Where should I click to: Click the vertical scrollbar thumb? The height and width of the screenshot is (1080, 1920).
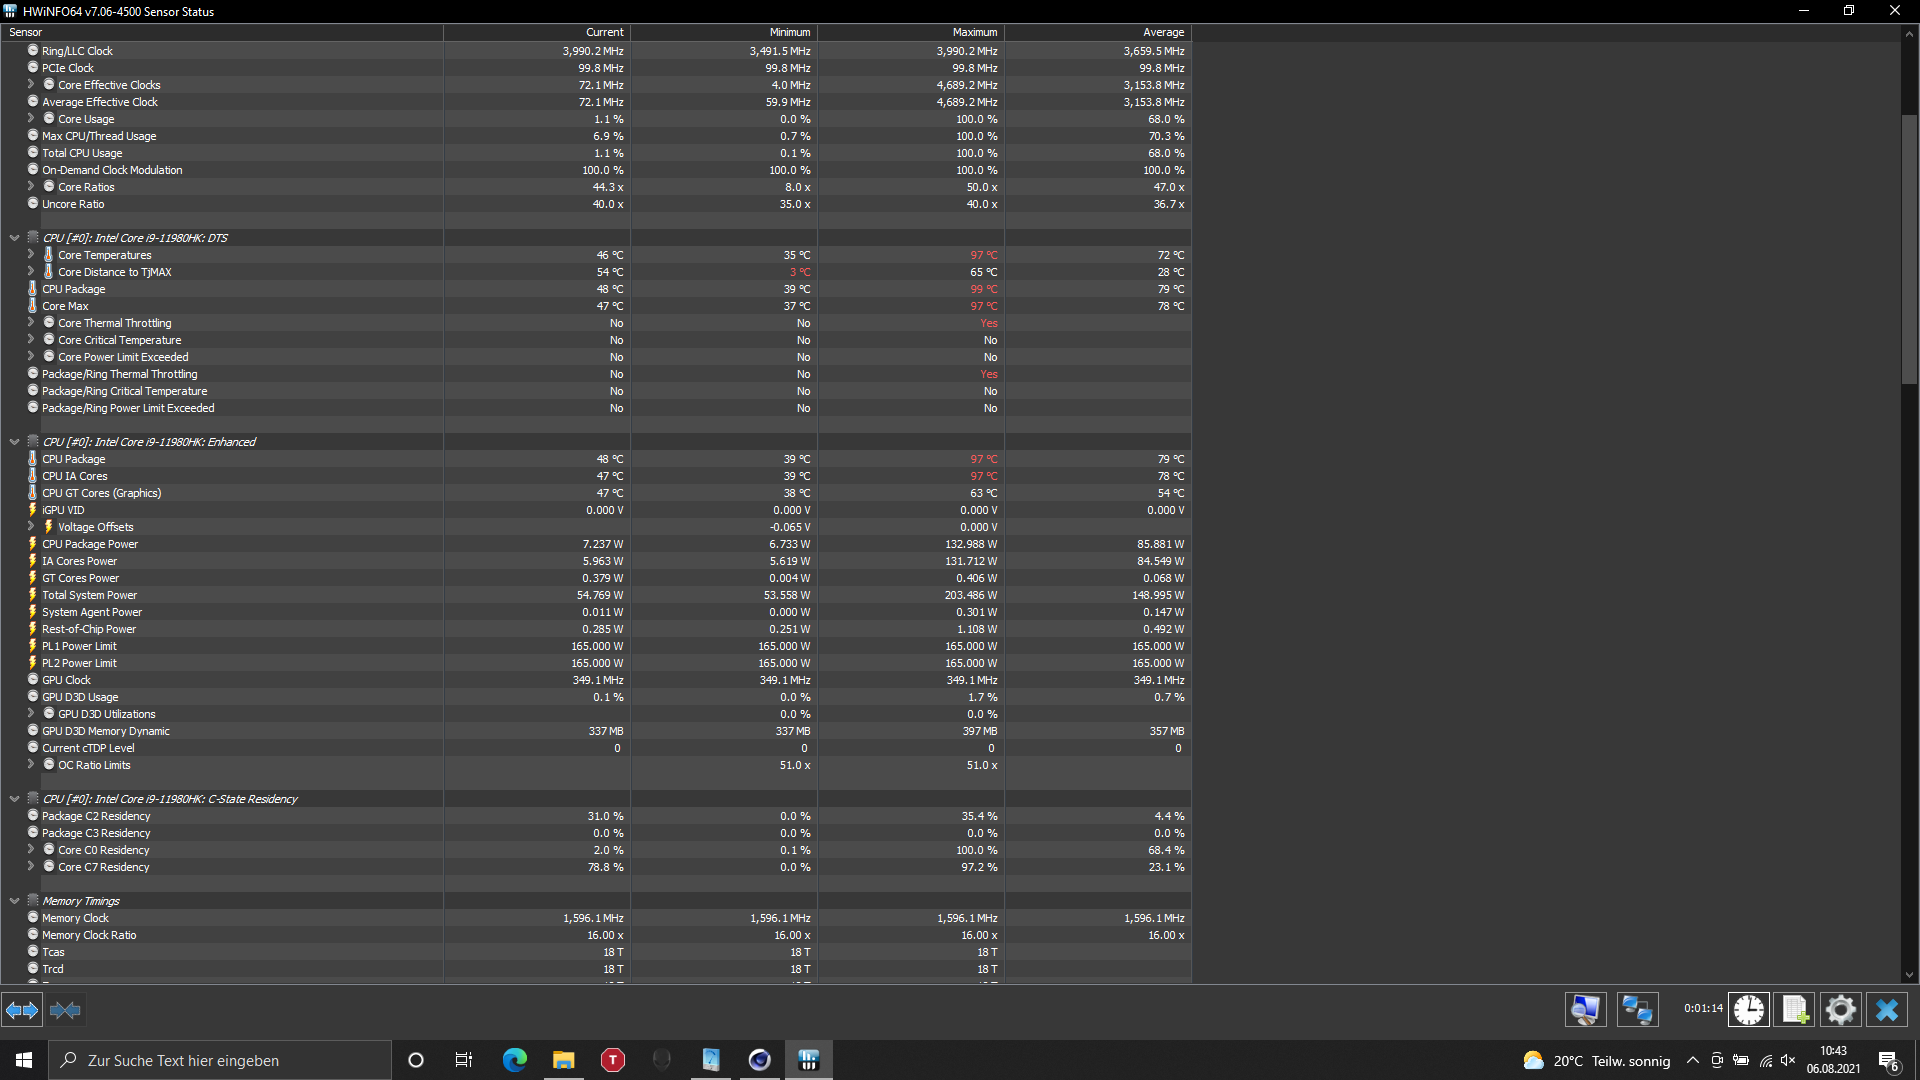pyautogui.click(x=1909, y=250)
